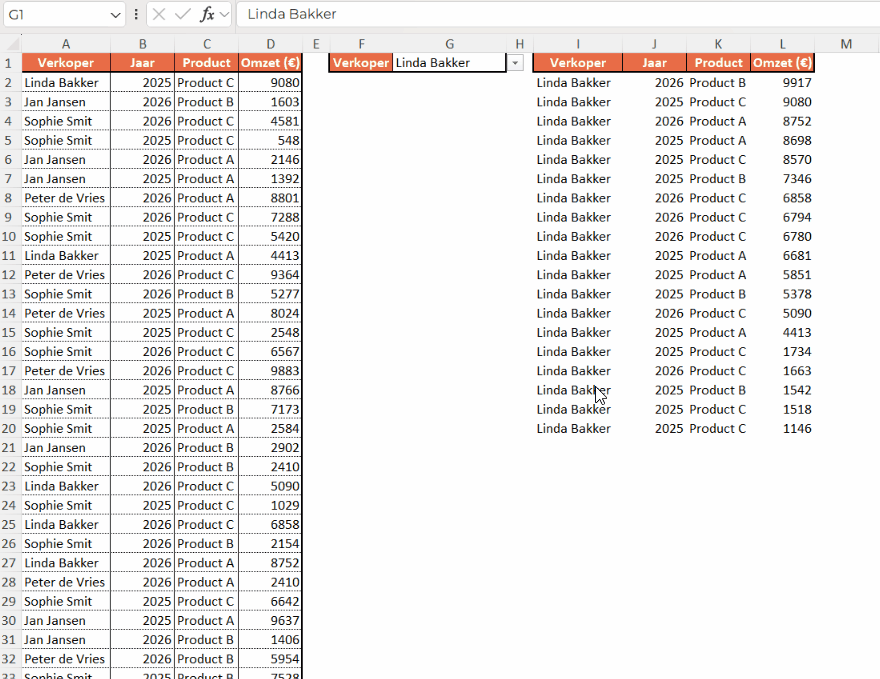Image resolution: width=880 pixels, height=679 pixels.
Task: Select column L header
Action: tap(782, 44)
